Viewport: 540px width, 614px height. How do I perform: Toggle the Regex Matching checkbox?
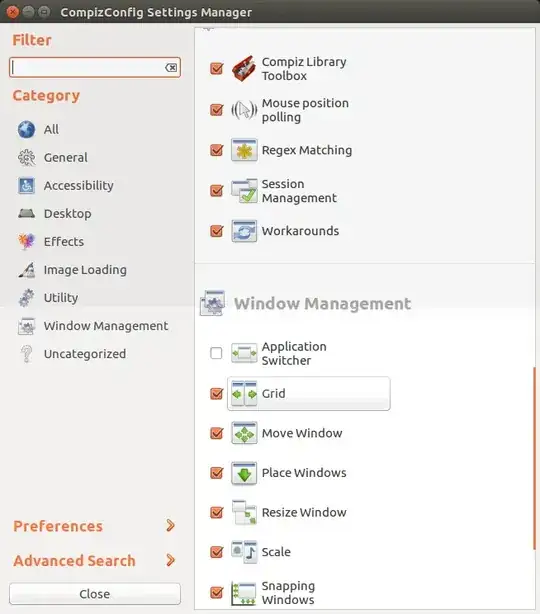tap(216, 150)
